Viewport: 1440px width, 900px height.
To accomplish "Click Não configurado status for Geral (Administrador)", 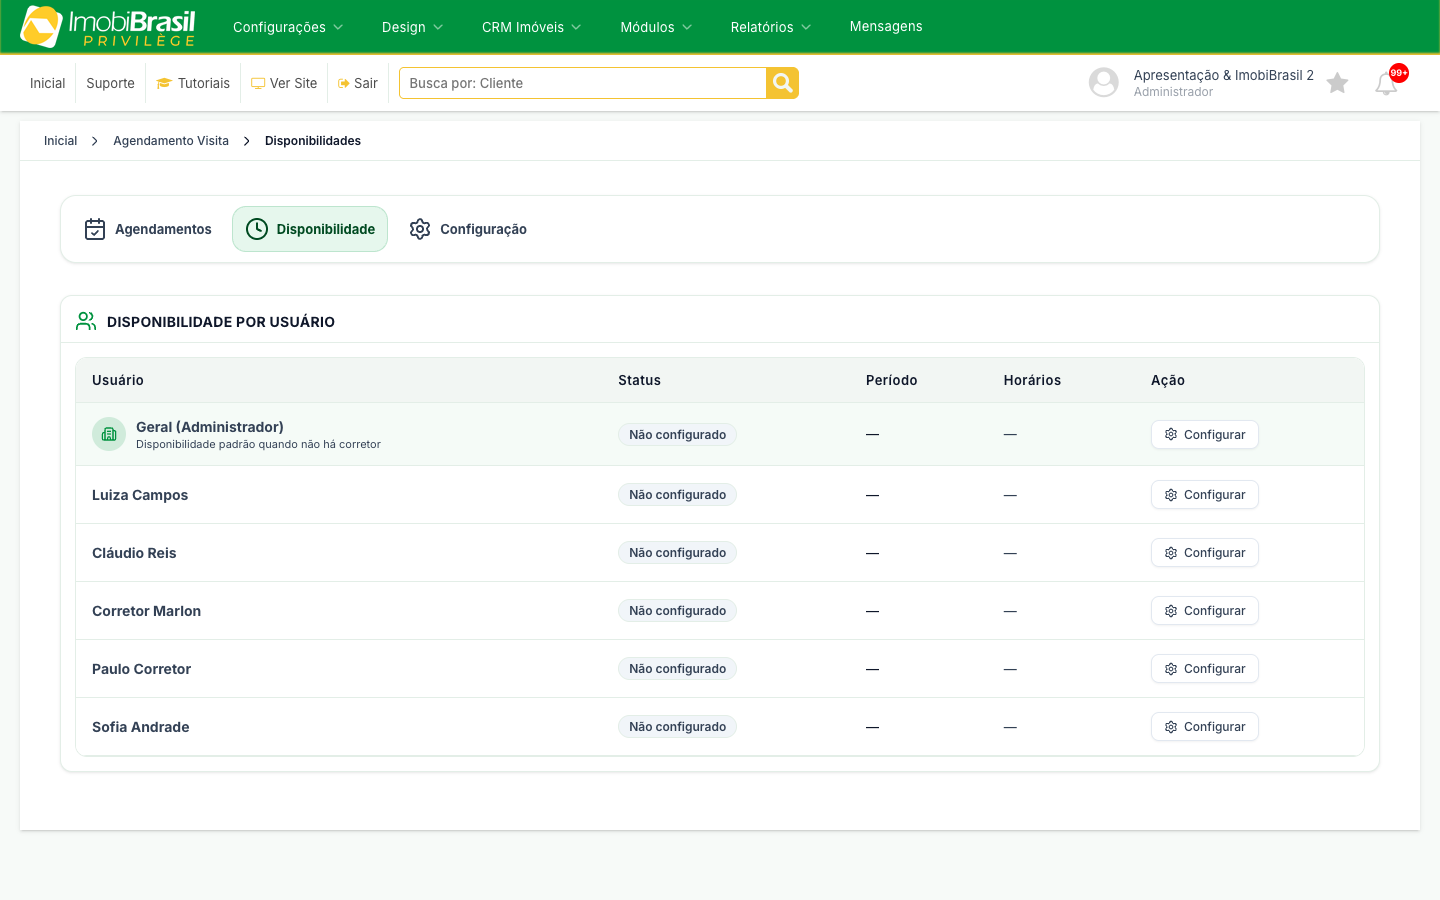I will 677,435.
